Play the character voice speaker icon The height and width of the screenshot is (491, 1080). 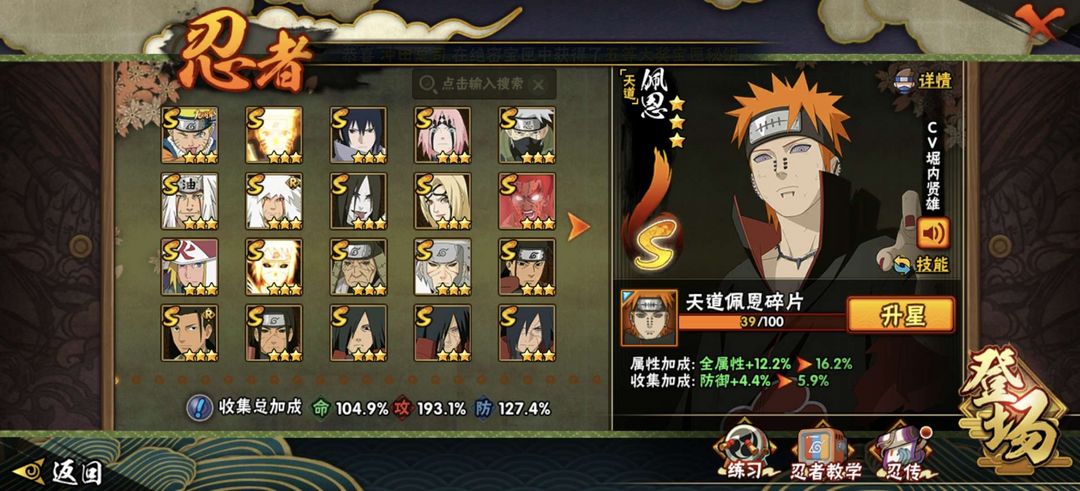[x=933, y=233]
